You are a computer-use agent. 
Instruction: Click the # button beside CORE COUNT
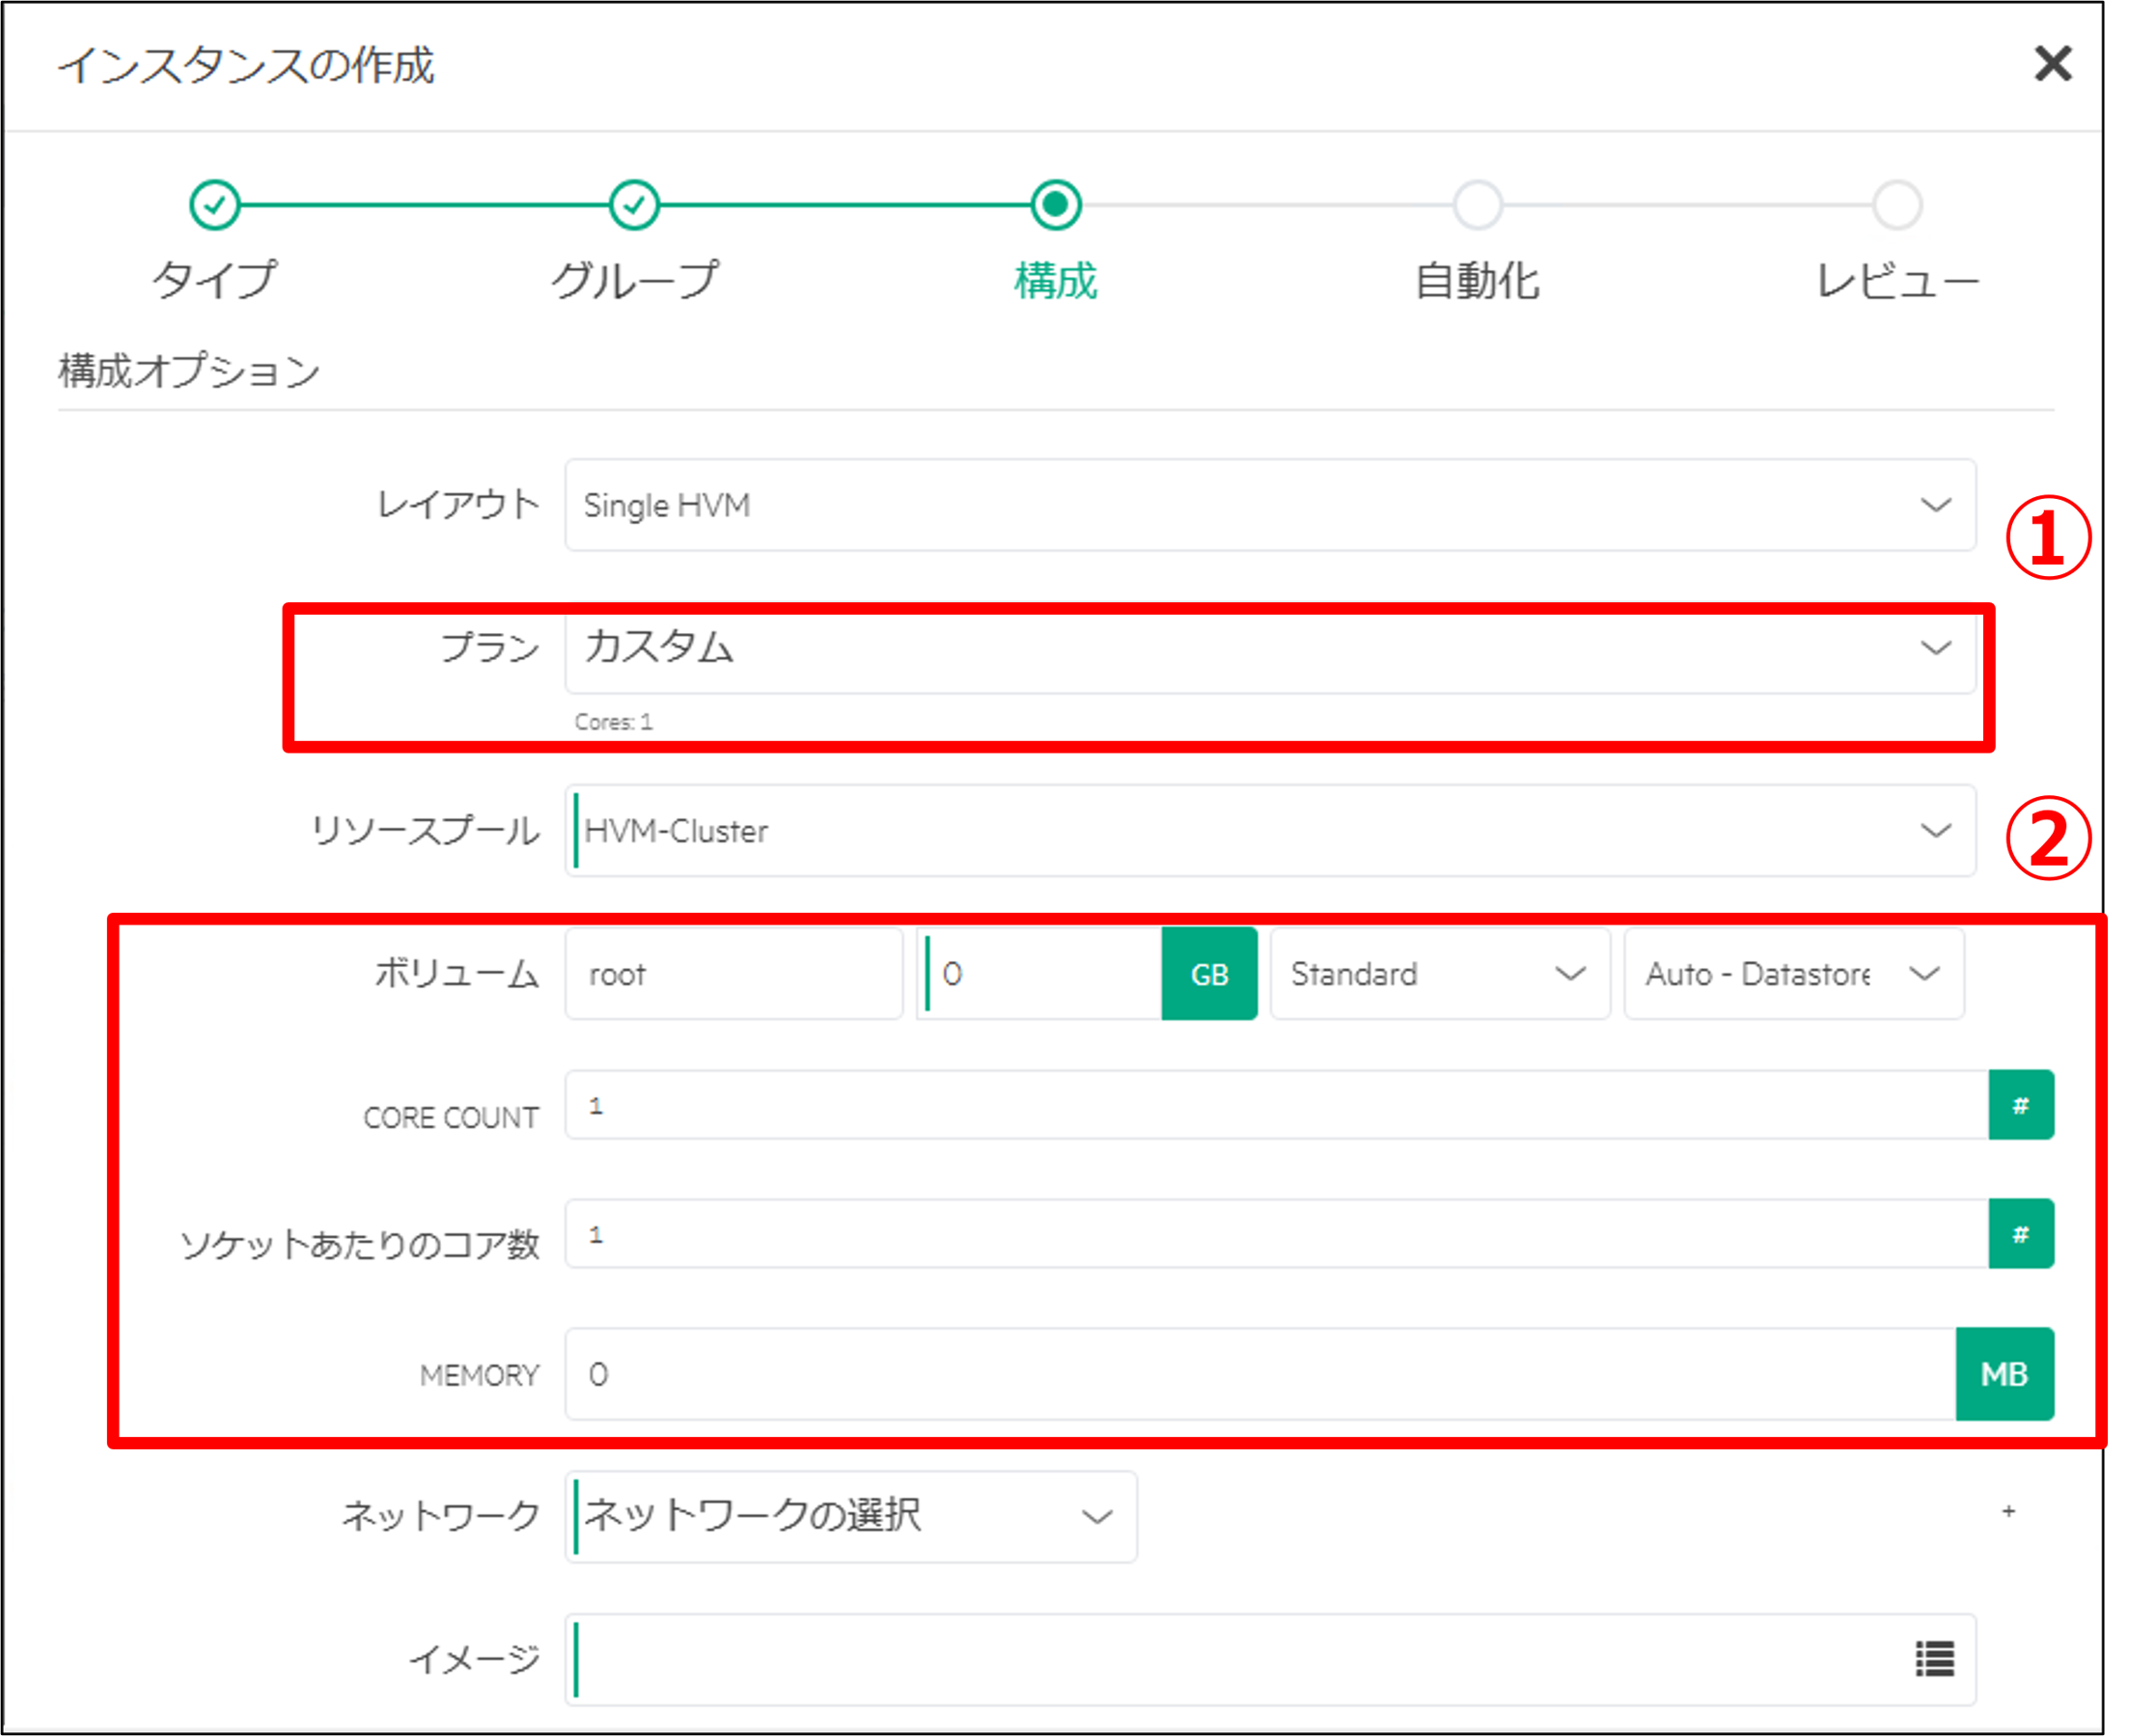point(2020,1105)
